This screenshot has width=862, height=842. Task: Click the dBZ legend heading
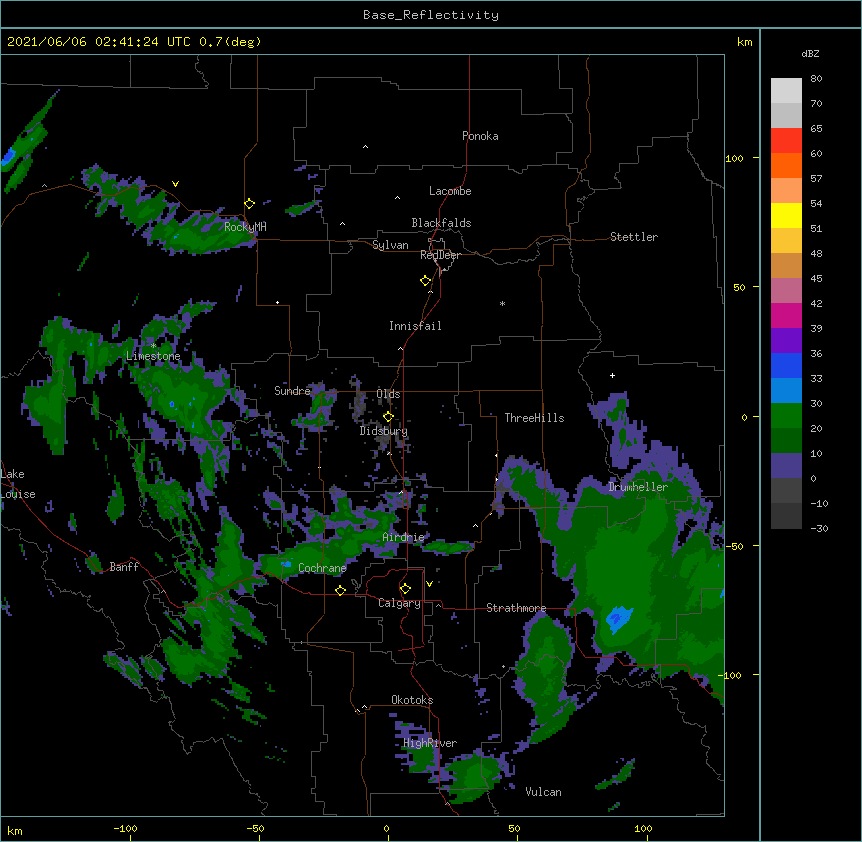click(x=810, y=53)
